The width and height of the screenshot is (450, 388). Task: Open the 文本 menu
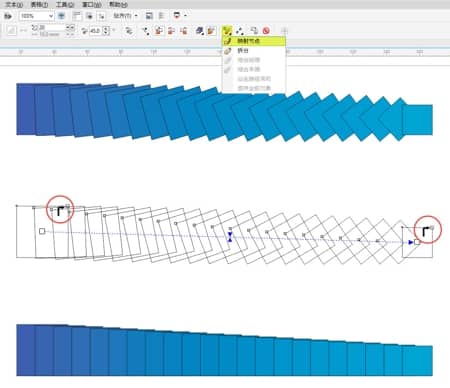coord(14,5)
